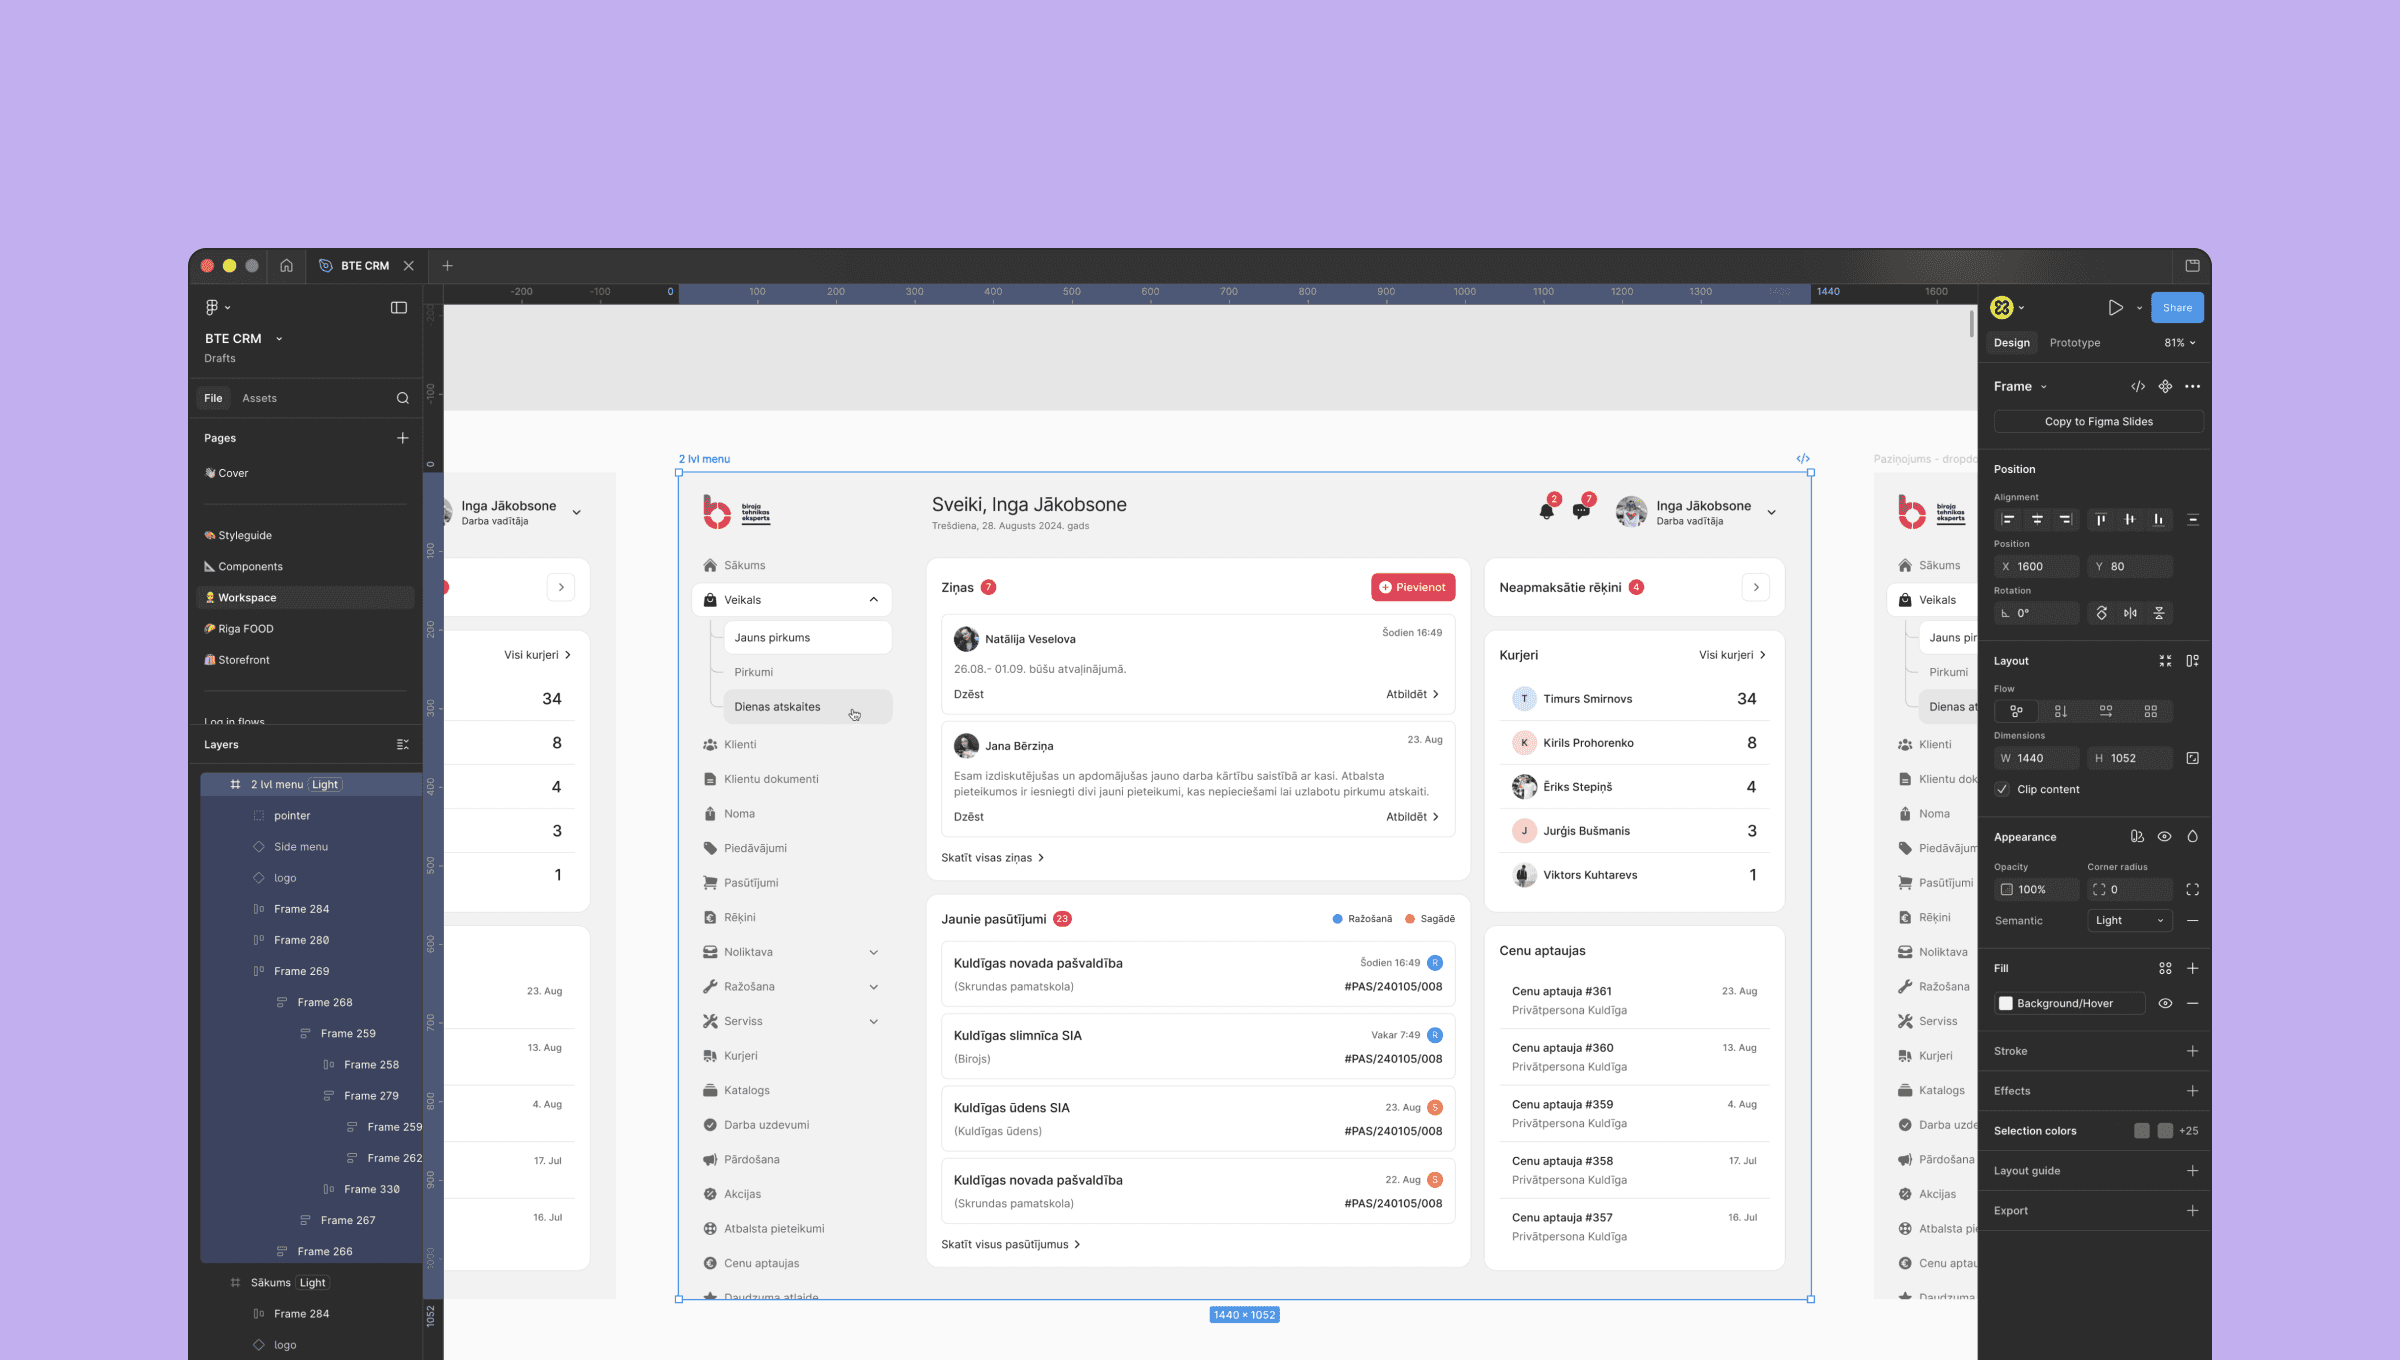Toggle the sidebar panel layout icon
Viewport: 2400px width, 1360px height.
(398, 308)
